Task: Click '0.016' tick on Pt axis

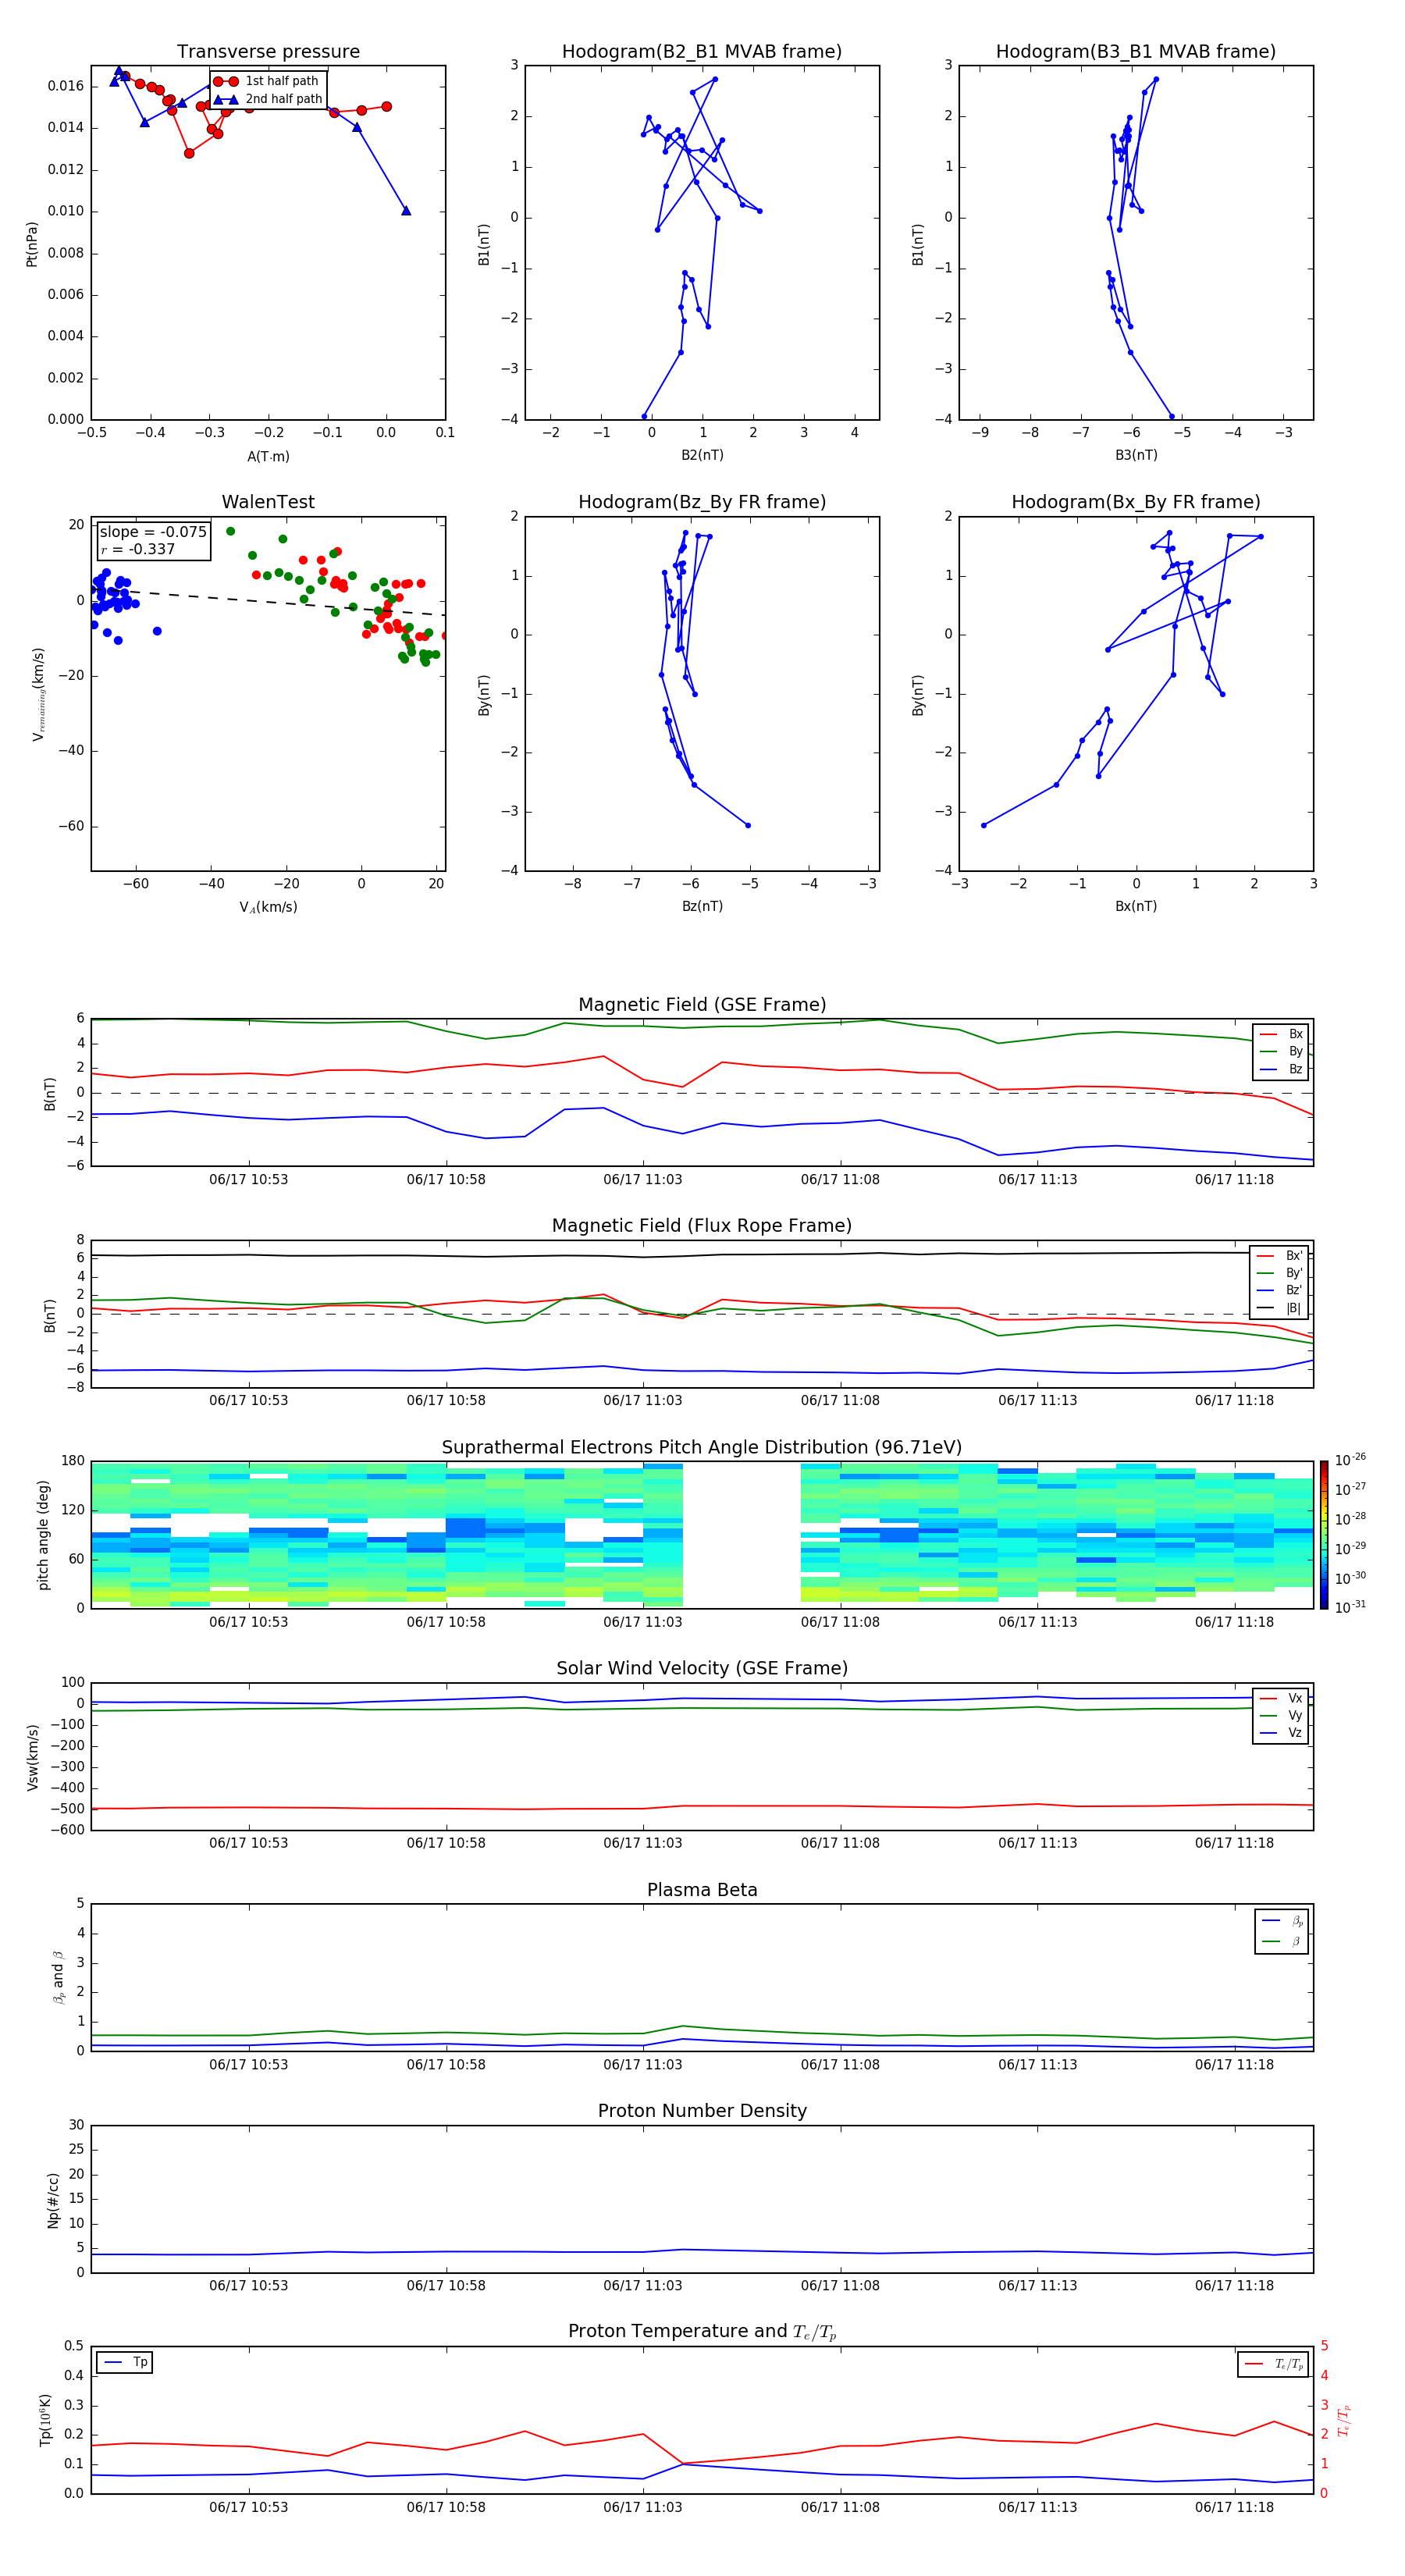Action: point(66,86)
